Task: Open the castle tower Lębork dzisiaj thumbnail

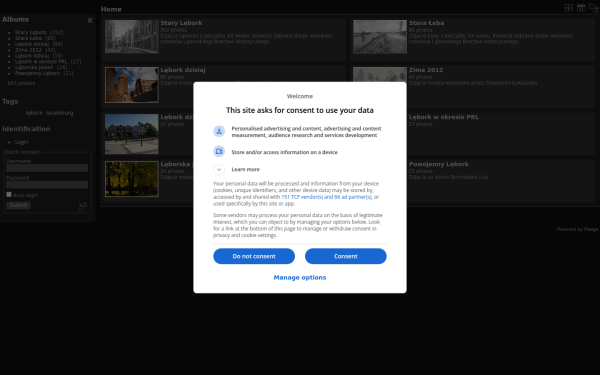Action: tap(132, 85)
